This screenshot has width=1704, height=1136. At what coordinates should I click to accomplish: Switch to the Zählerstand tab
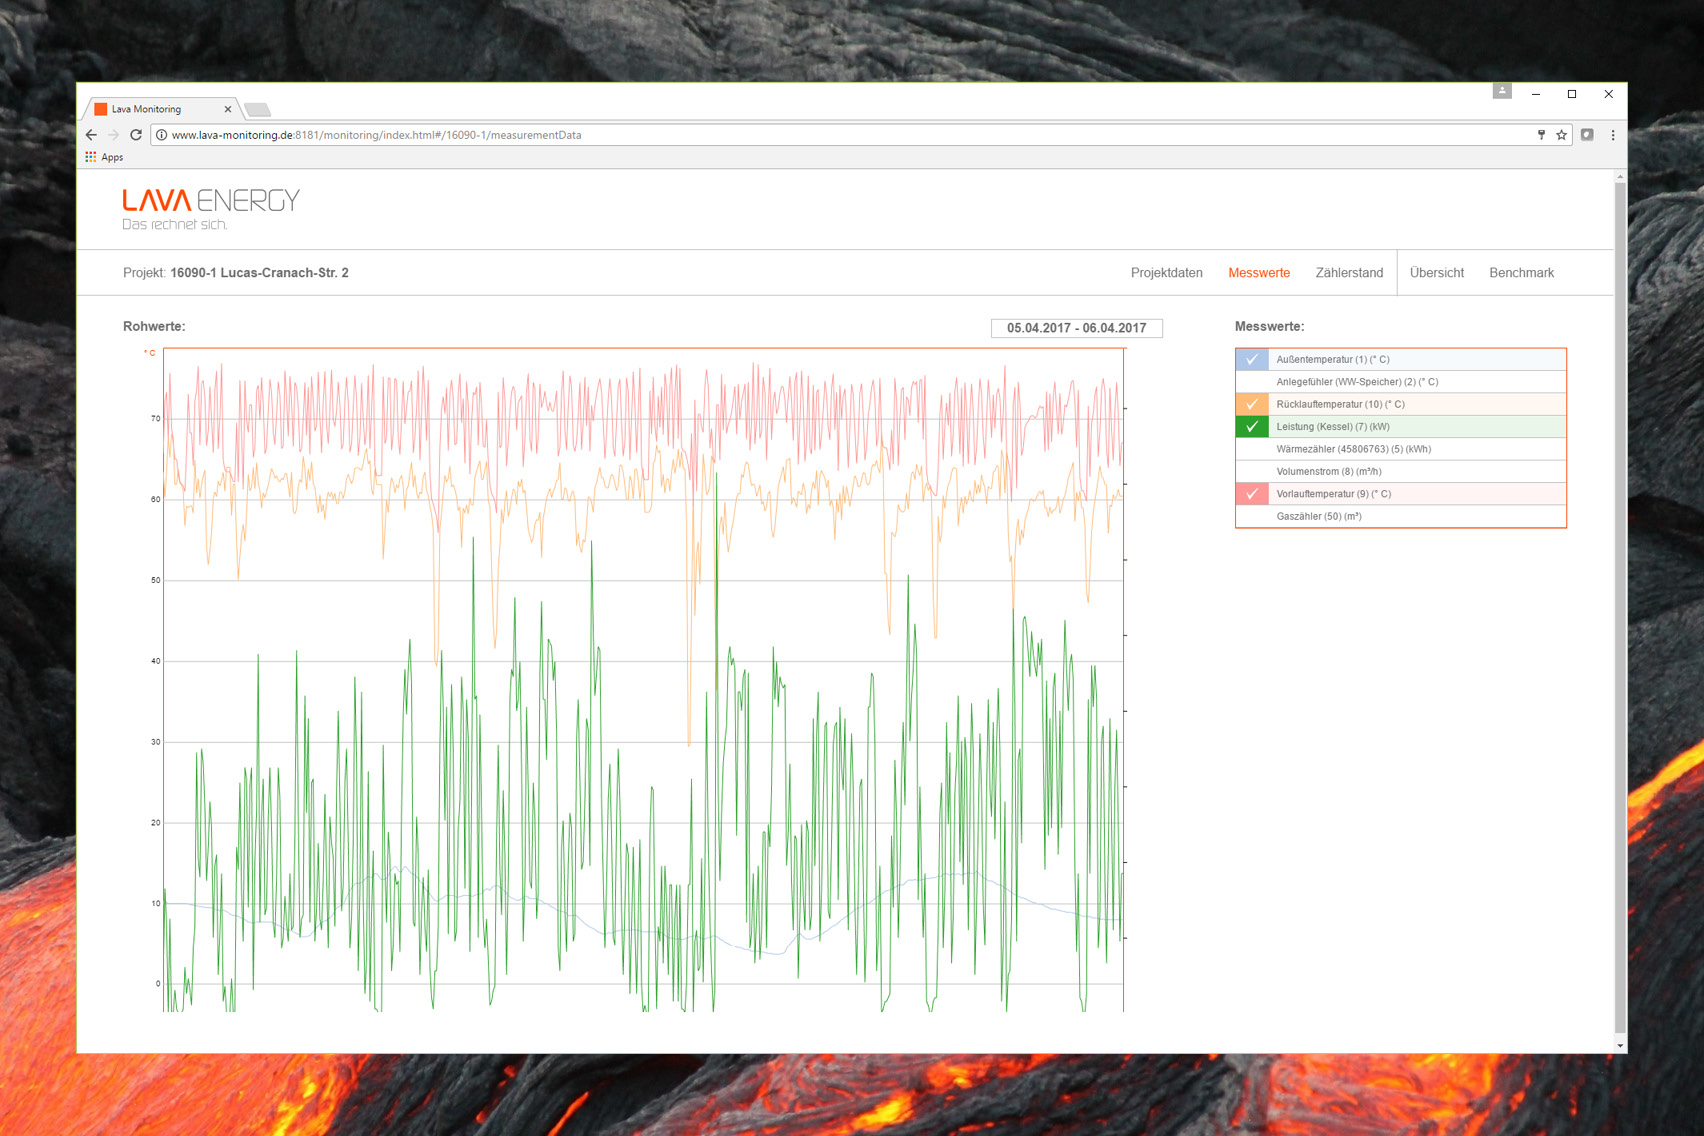[x=1349, y=273]
